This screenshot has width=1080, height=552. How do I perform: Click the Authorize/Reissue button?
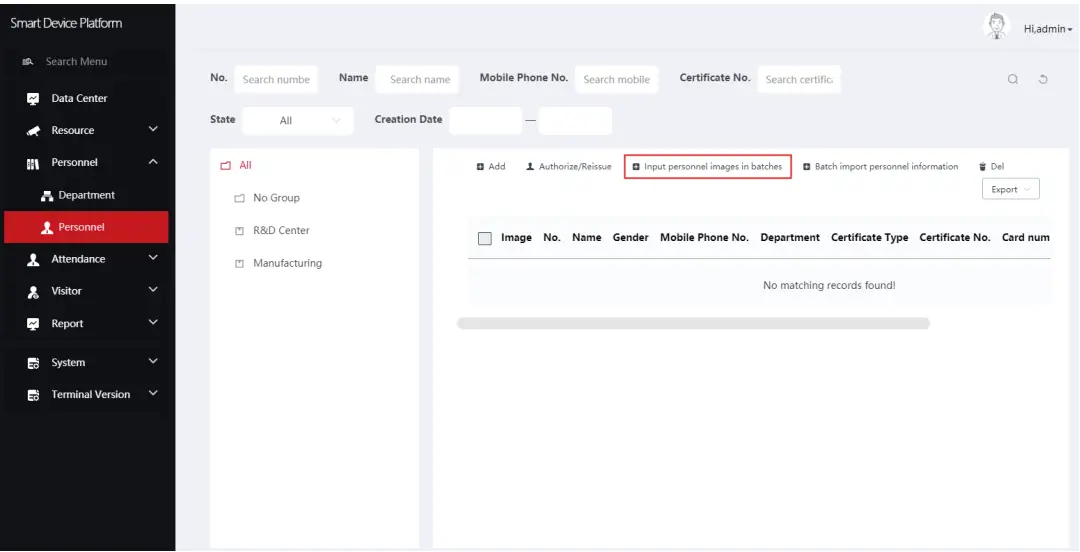click(569, 167)
